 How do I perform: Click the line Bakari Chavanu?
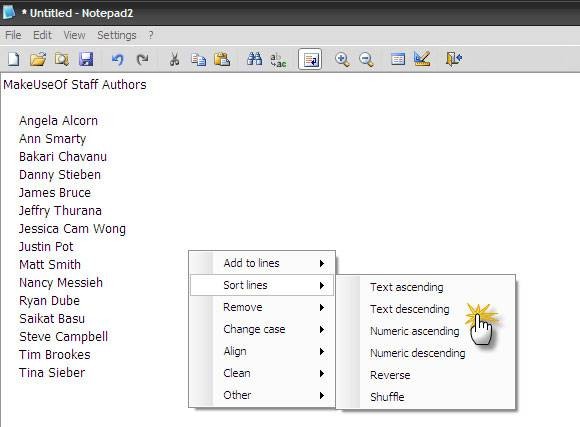[x=63, y=157]
